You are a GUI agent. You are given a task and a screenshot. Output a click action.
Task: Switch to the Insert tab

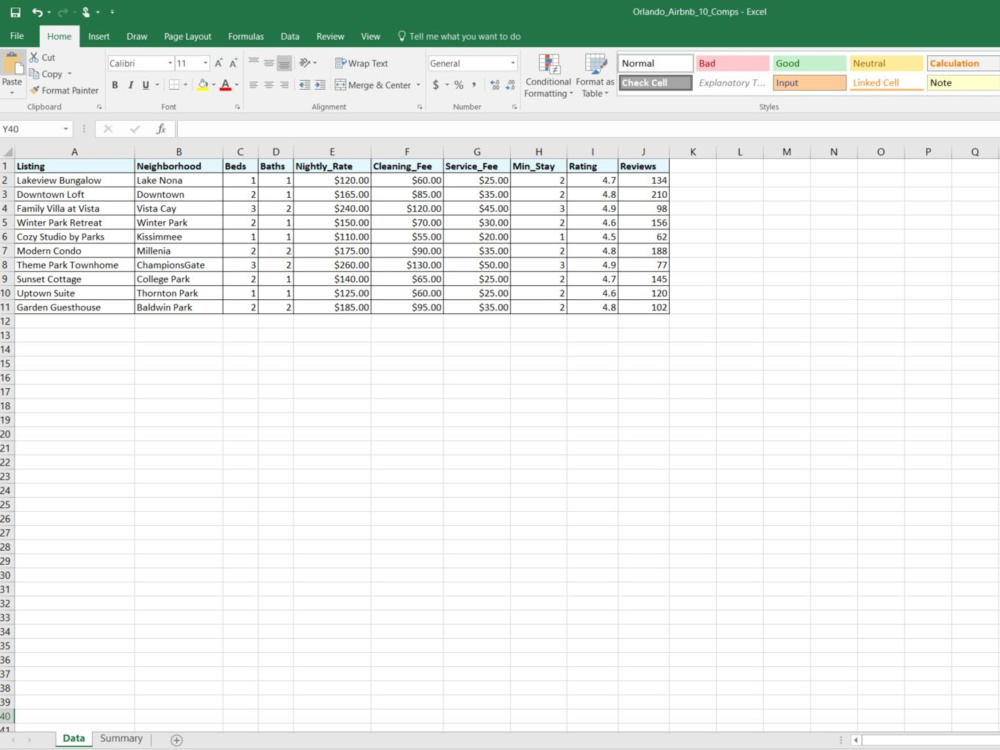point(99,36)
